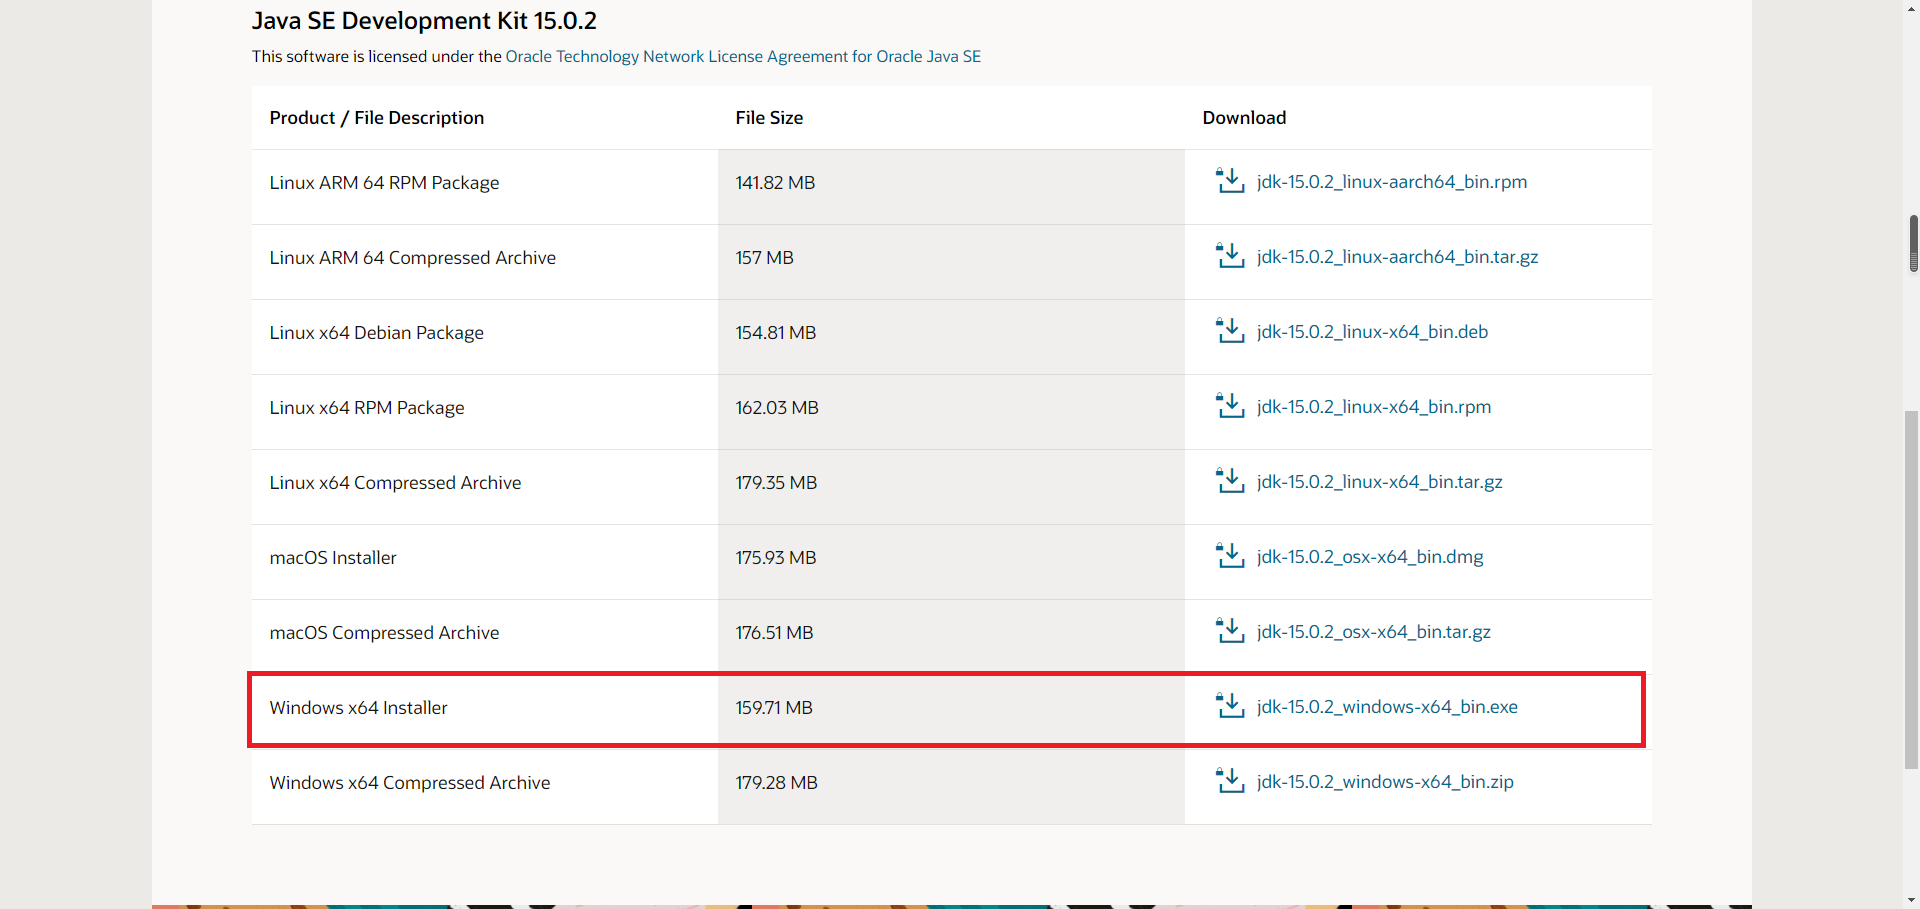Download jdk-15.0.2_windows-x64_bin.exe installer link
The width and height of the screenshot is (1920, 909).
(x=1387, y=707)
